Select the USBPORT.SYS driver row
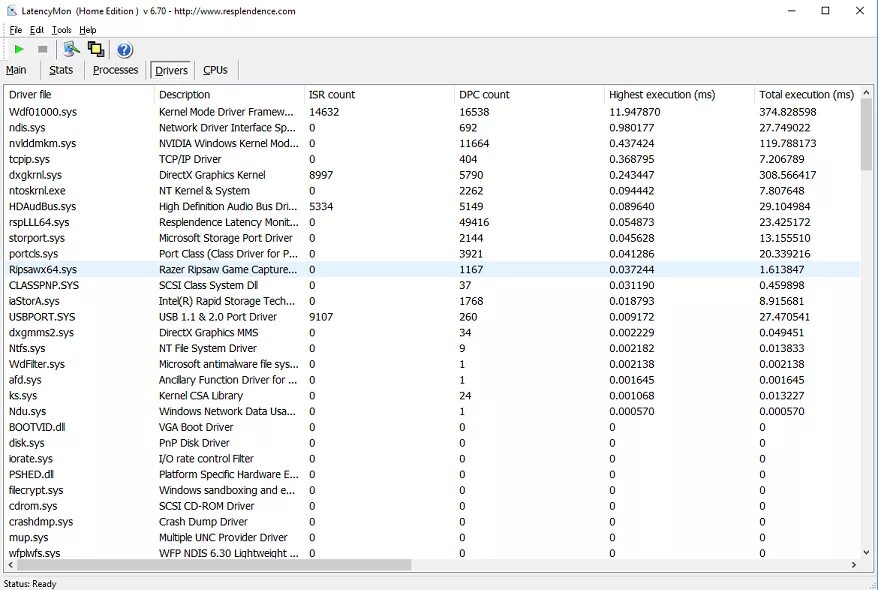 (432, 316)
